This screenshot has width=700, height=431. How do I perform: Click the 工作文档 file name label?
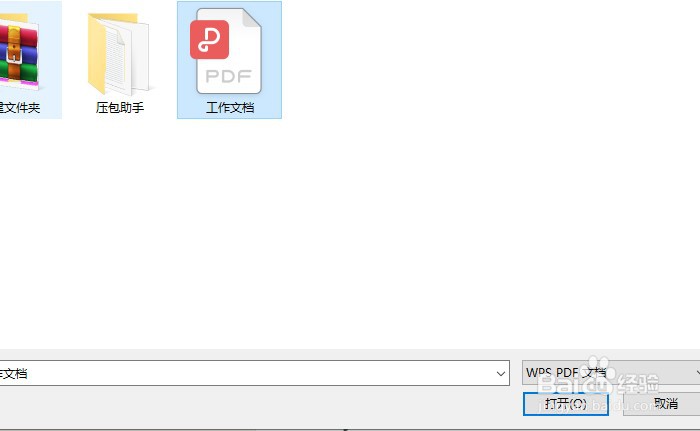[230, 108]
